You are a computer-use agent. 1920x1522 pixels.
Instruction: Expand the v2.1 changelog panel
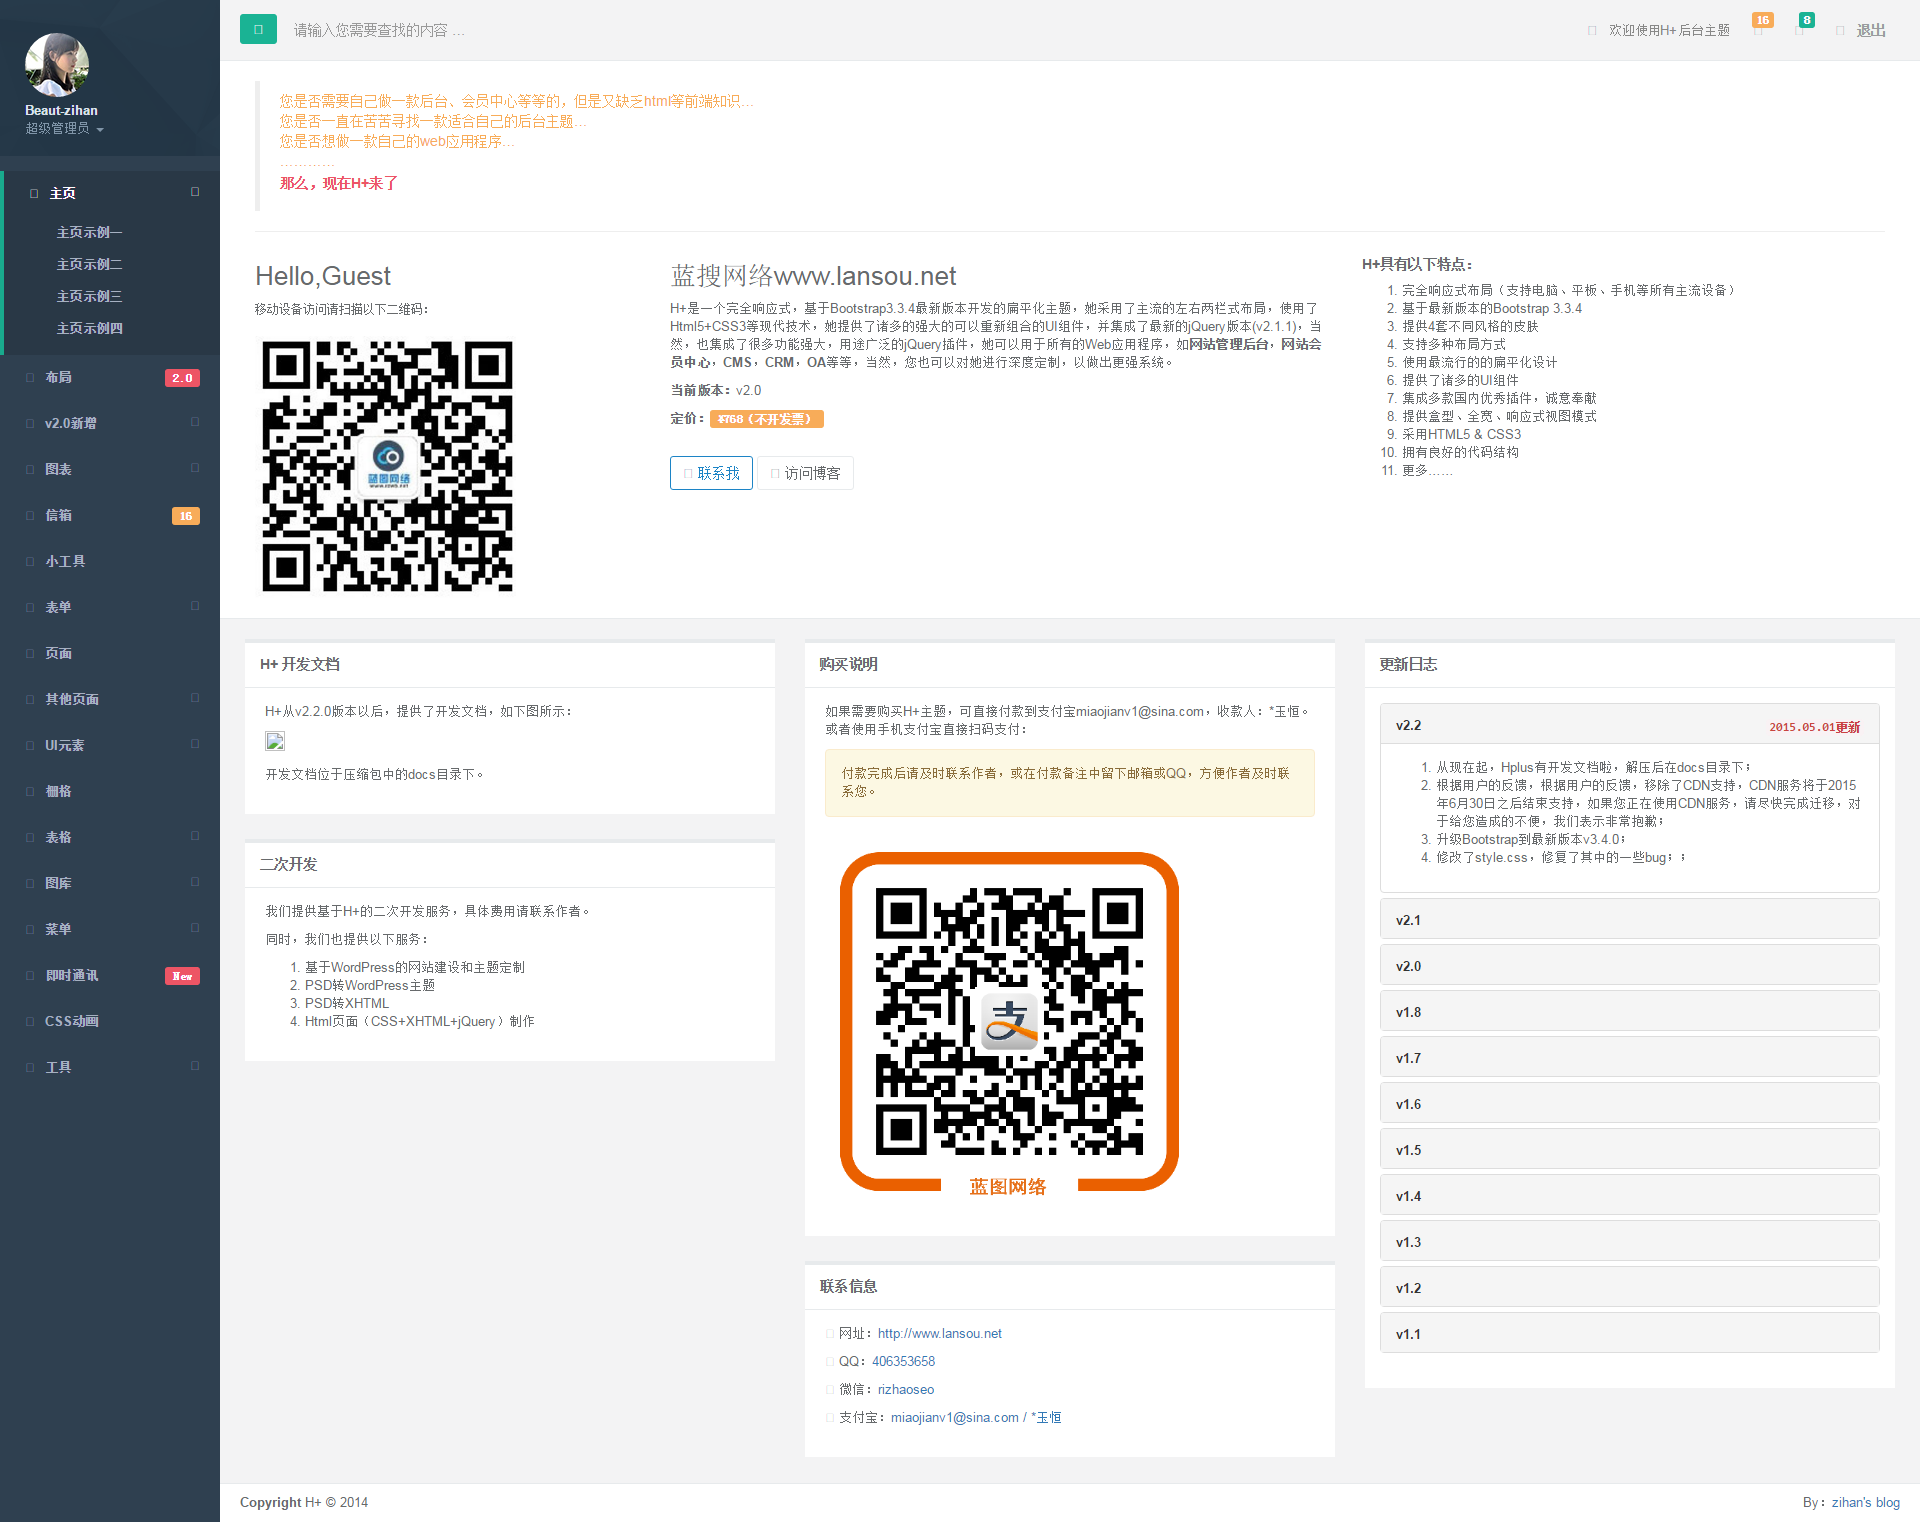[x=1629, y=920]
